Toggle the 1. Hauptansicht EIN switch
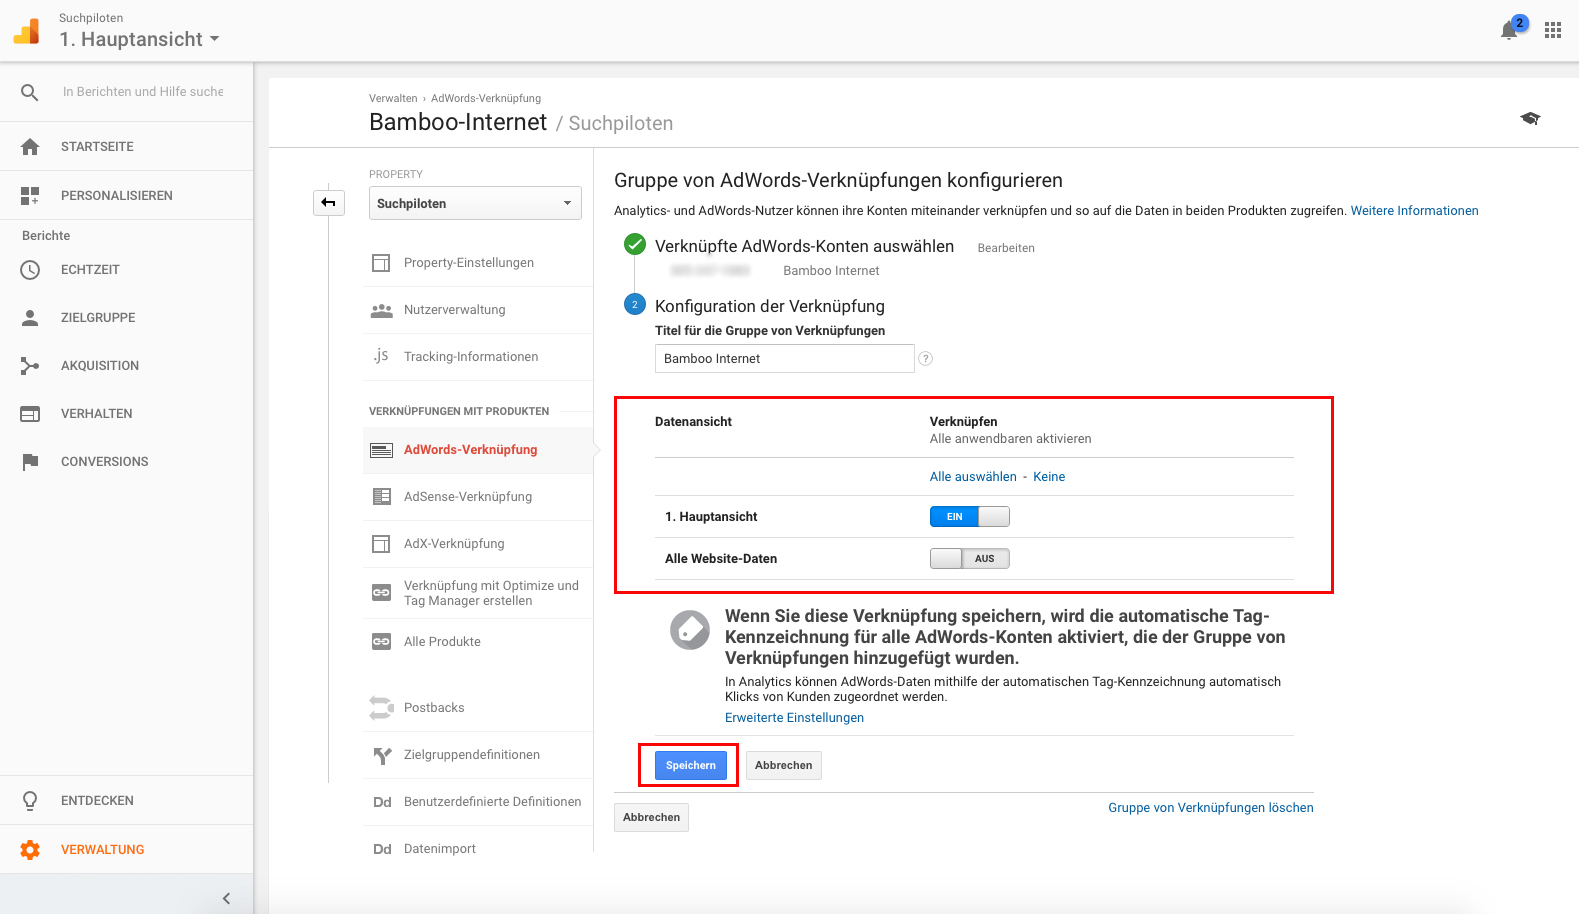This screenshot has width=1579, height=914. (969, 517)
